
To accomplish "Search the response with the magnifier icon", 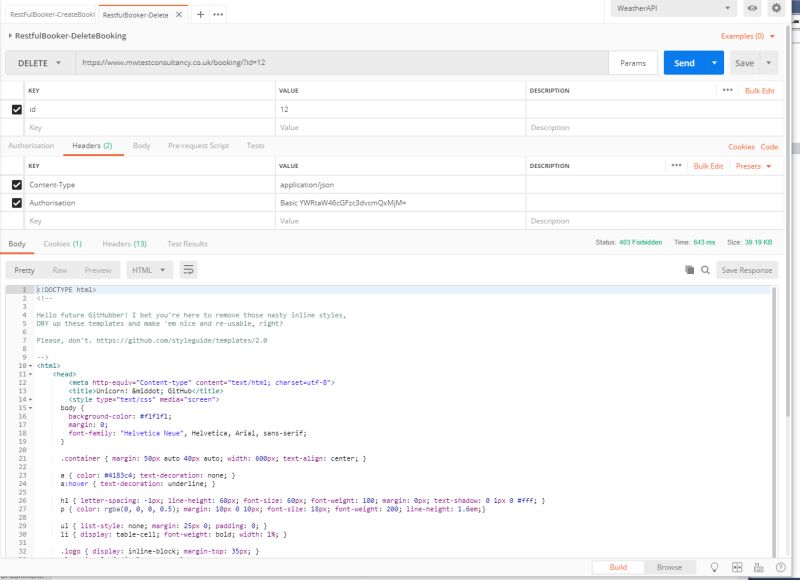I will [705, 270].
